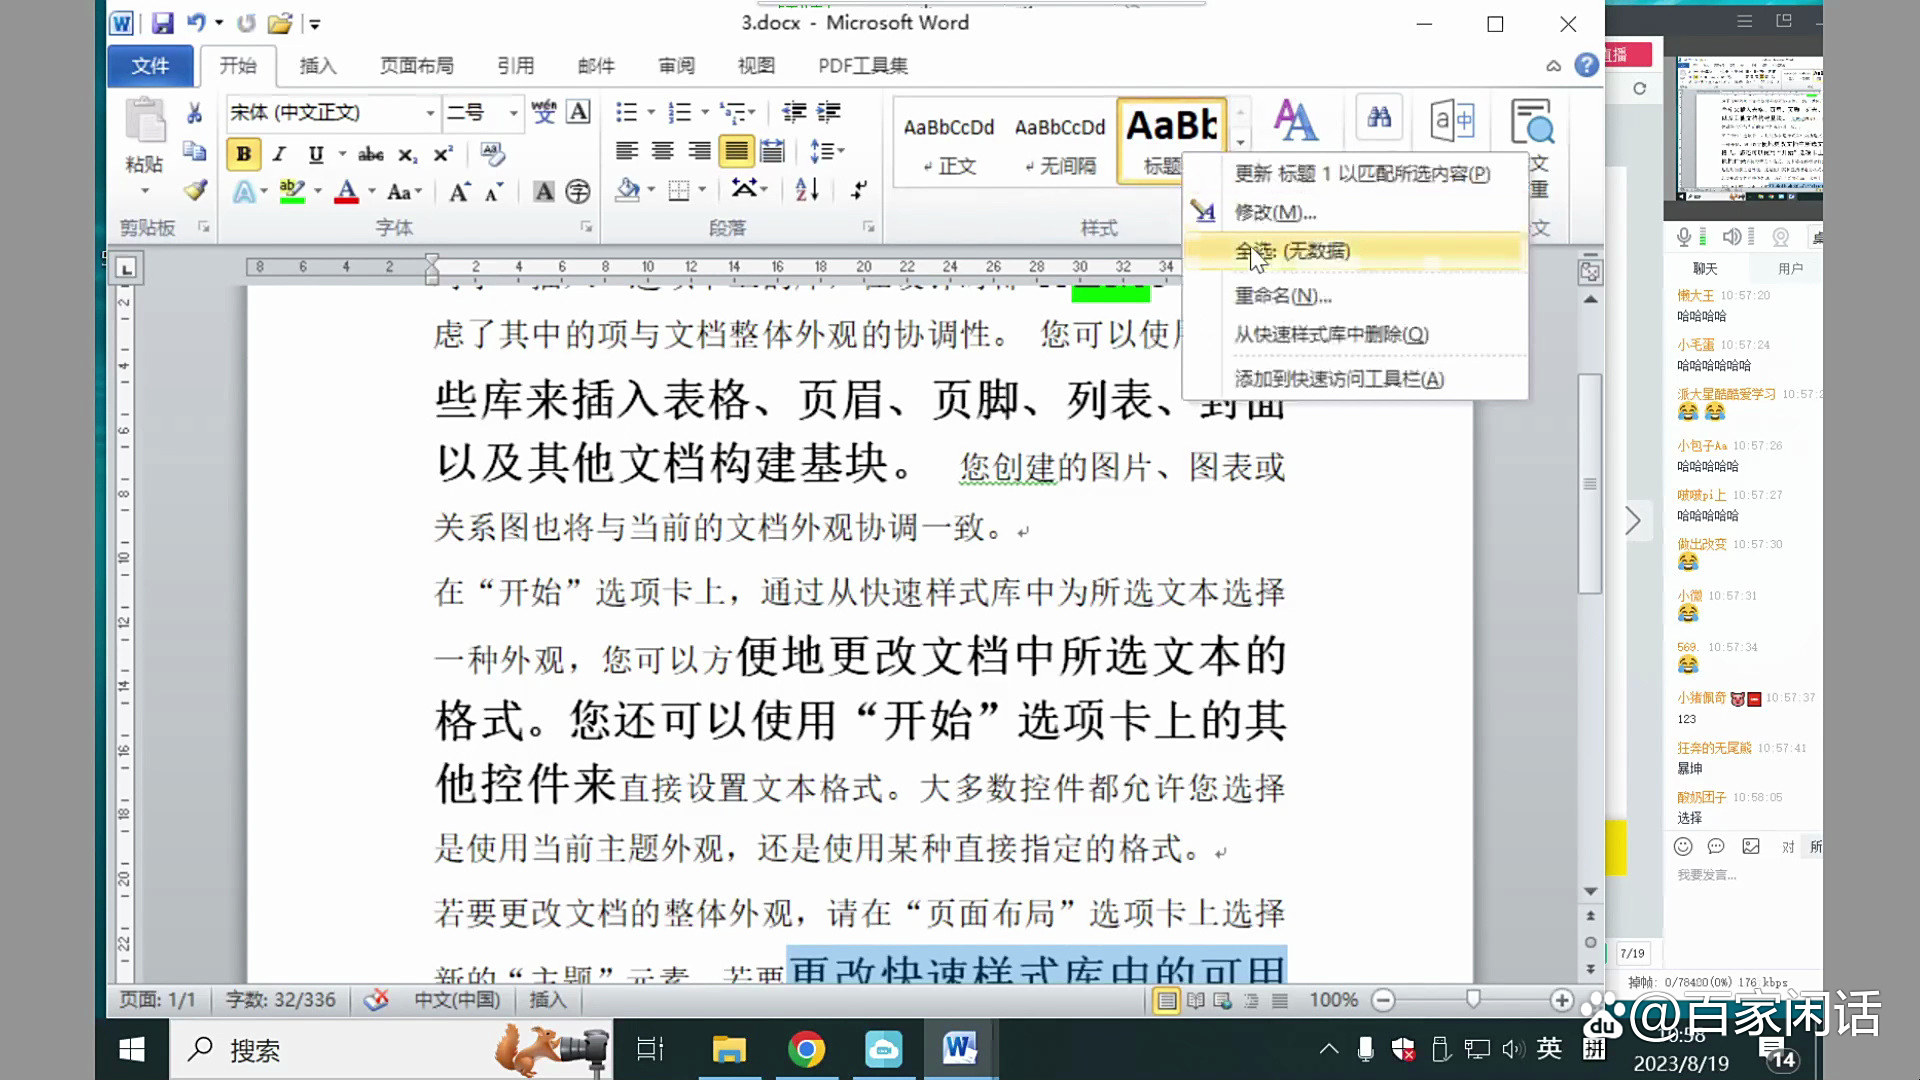Screen dimensions: 1920x1080
Task: Select the subscript formatting icon
Action: [x=408, y=155]
